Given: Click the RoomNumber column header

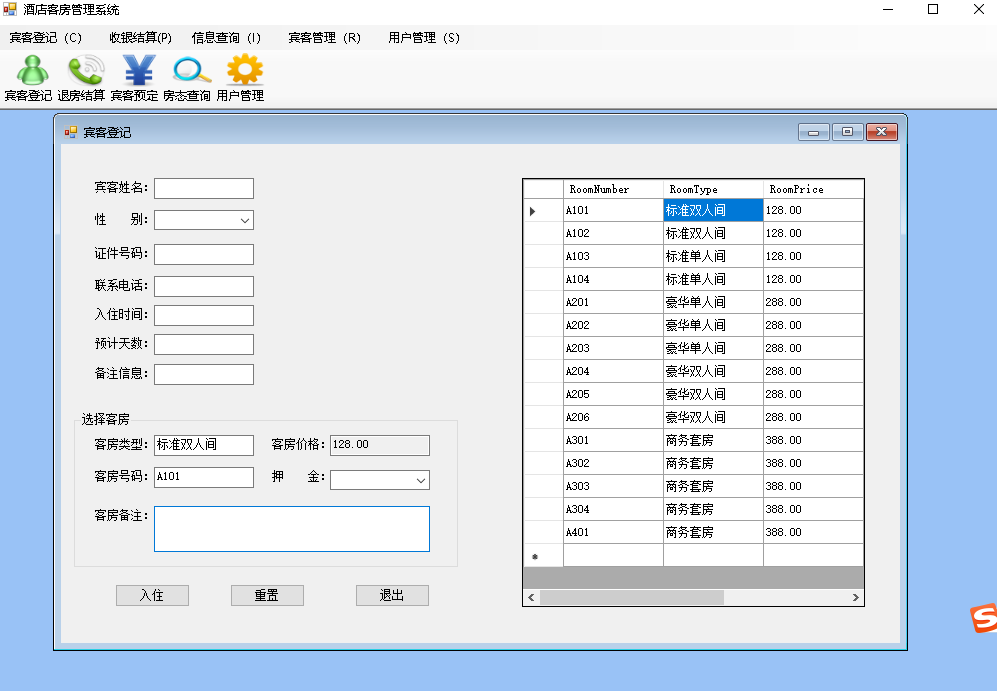Looking at the screenshot, I should 614,189.
